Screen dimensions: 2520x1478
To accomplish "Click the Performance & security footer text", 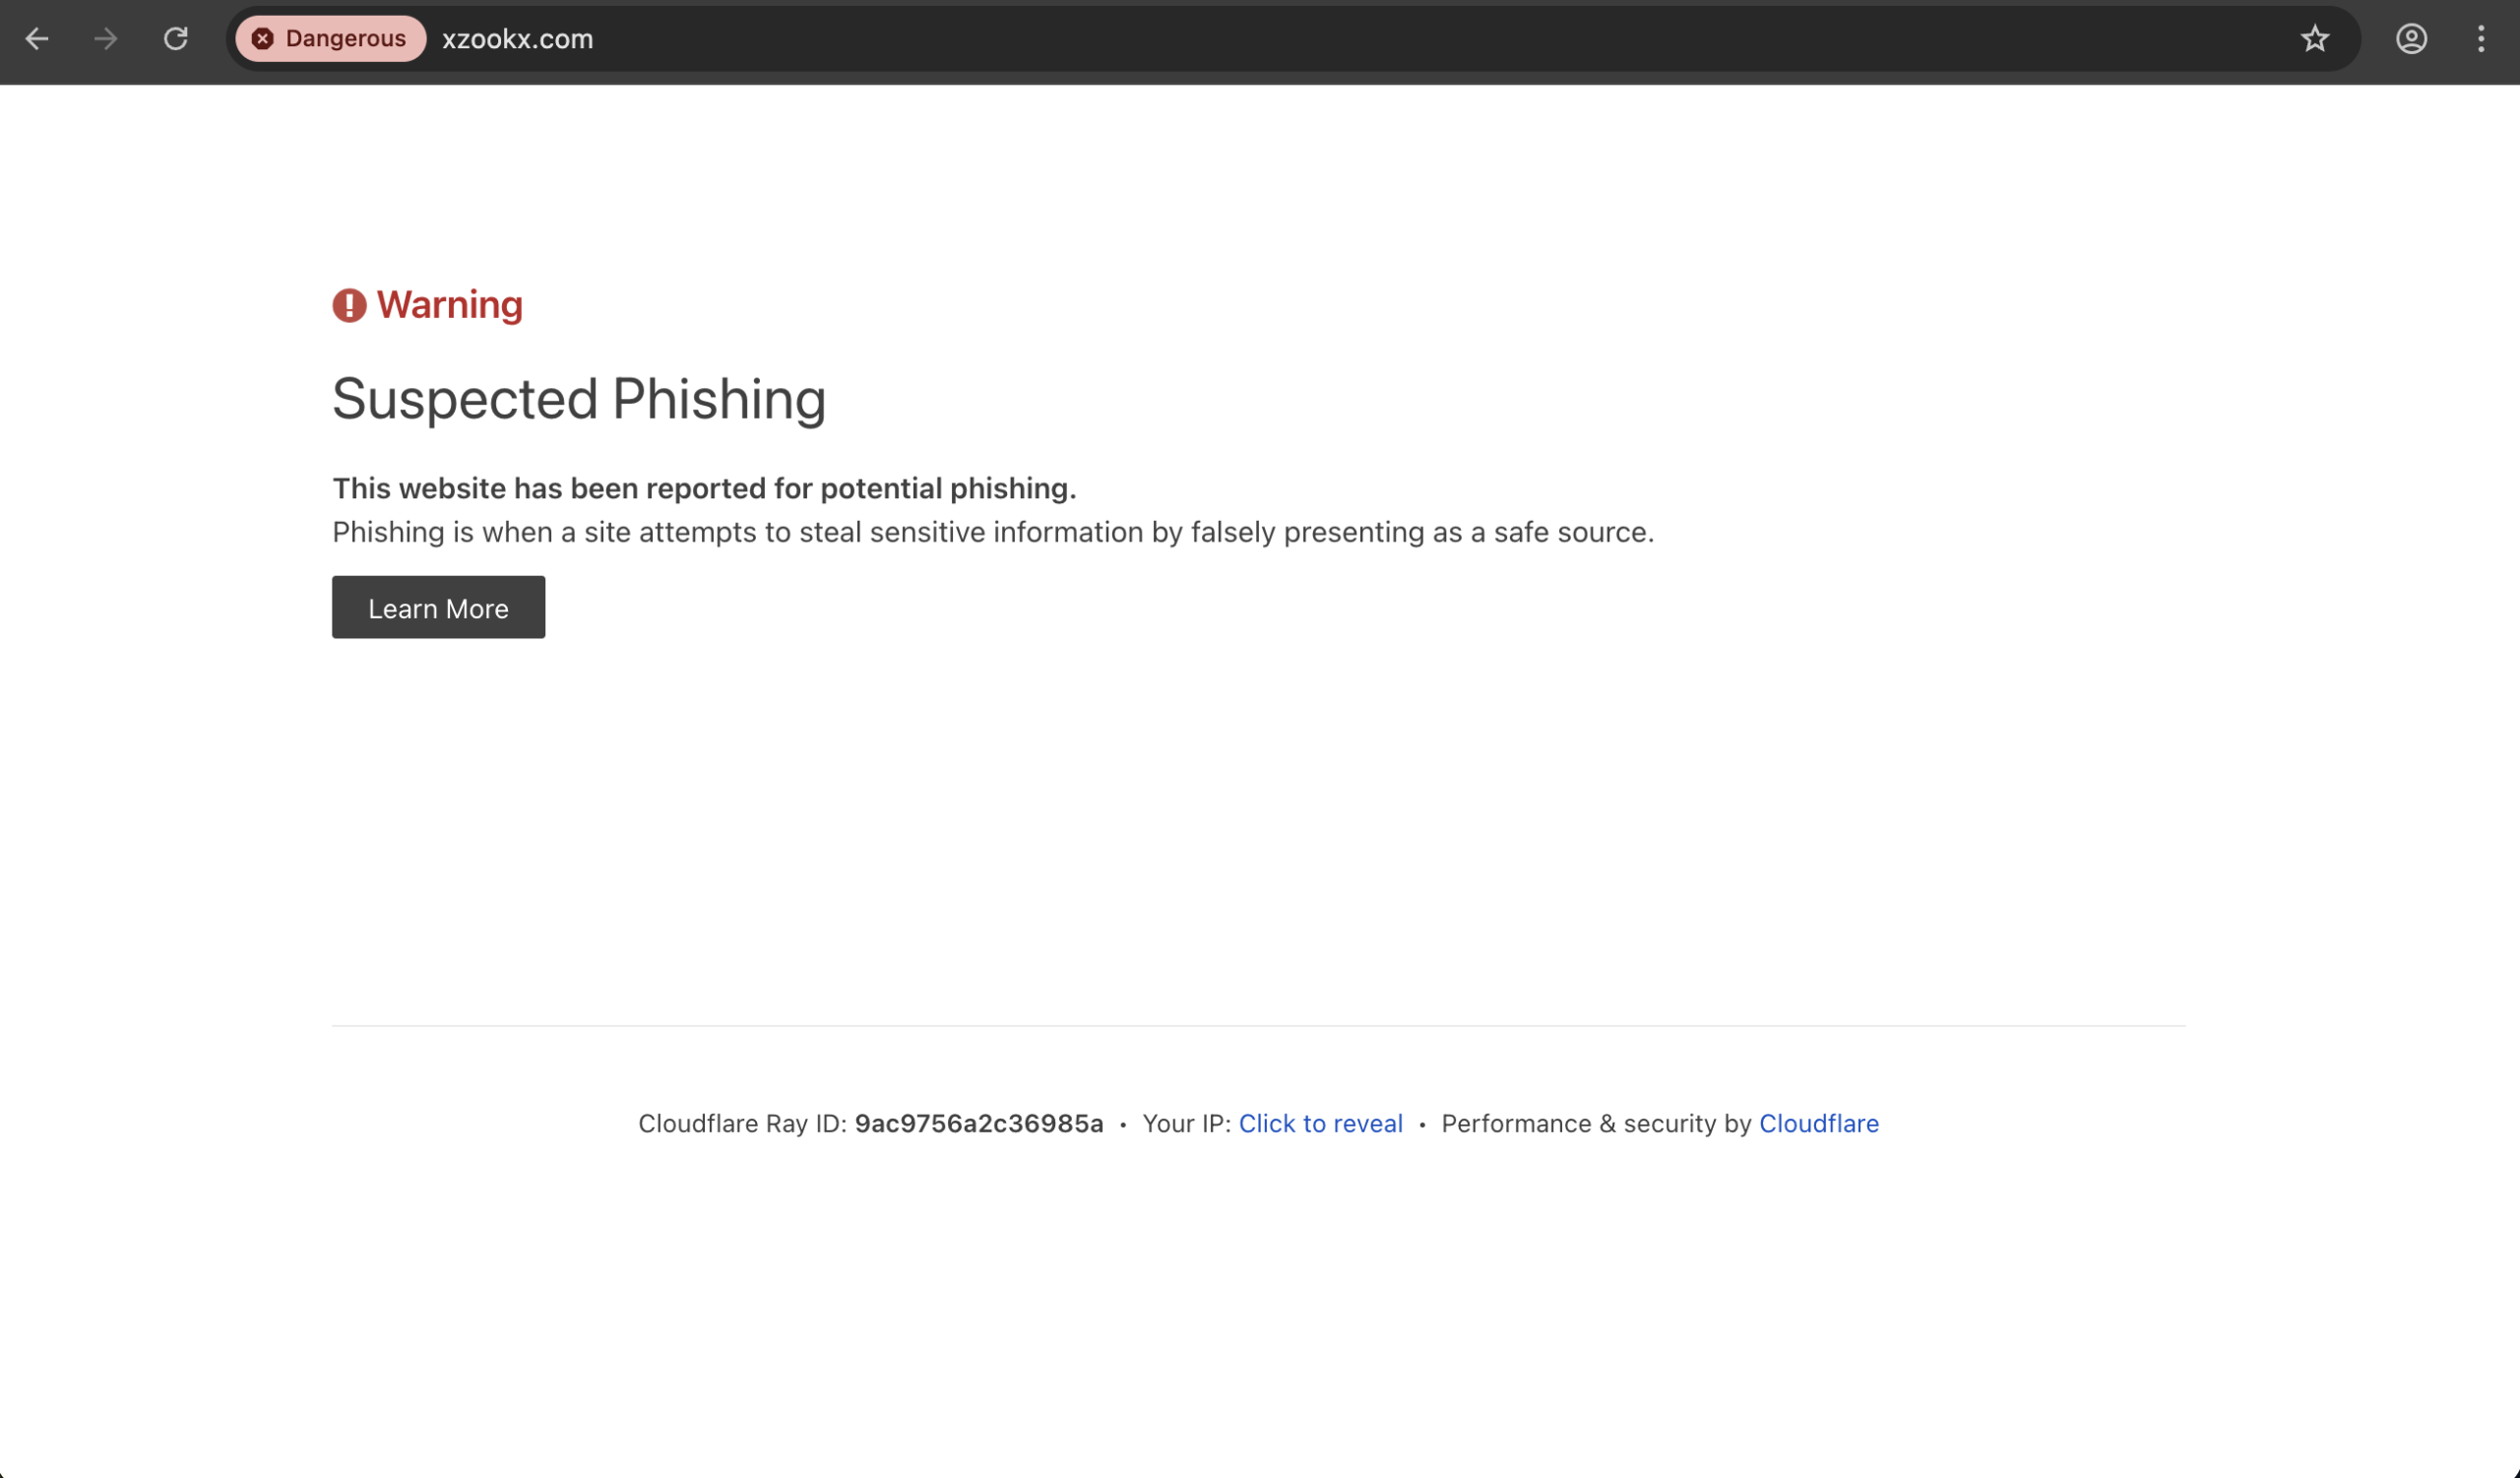I will coord(1596,1123).
